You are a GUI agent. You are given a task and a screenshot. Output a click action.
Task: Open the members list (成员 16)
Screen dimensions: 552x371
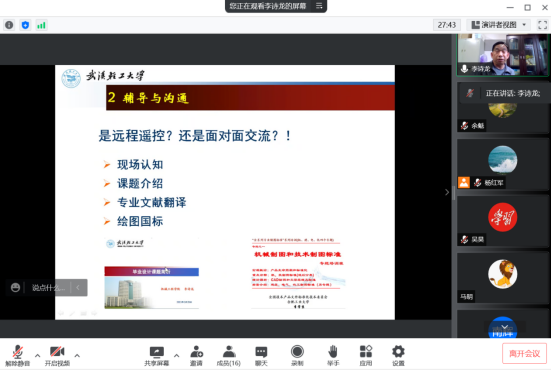(x=229, y=356)
